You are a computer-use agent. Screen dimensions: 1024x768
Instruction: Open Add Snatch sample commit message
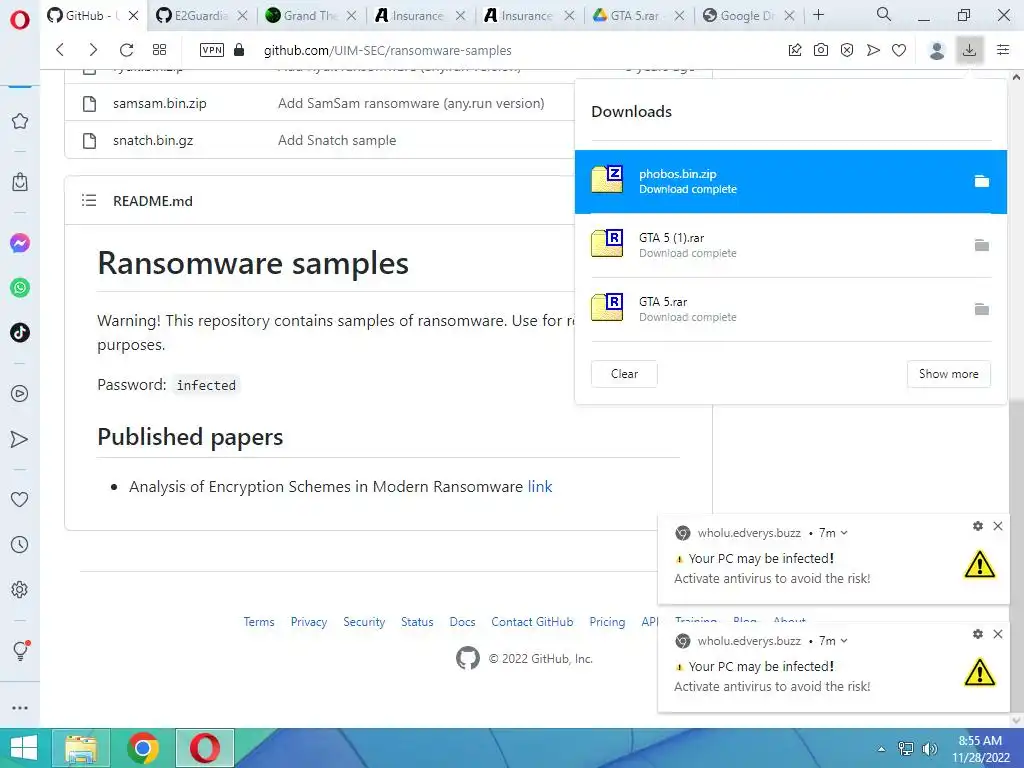pyautogui.click(x=337, y=140)
